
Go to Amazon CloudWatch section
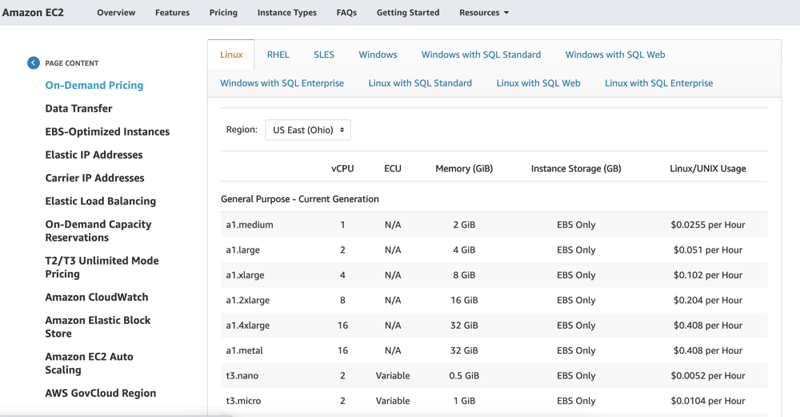(x=96, y=297)
